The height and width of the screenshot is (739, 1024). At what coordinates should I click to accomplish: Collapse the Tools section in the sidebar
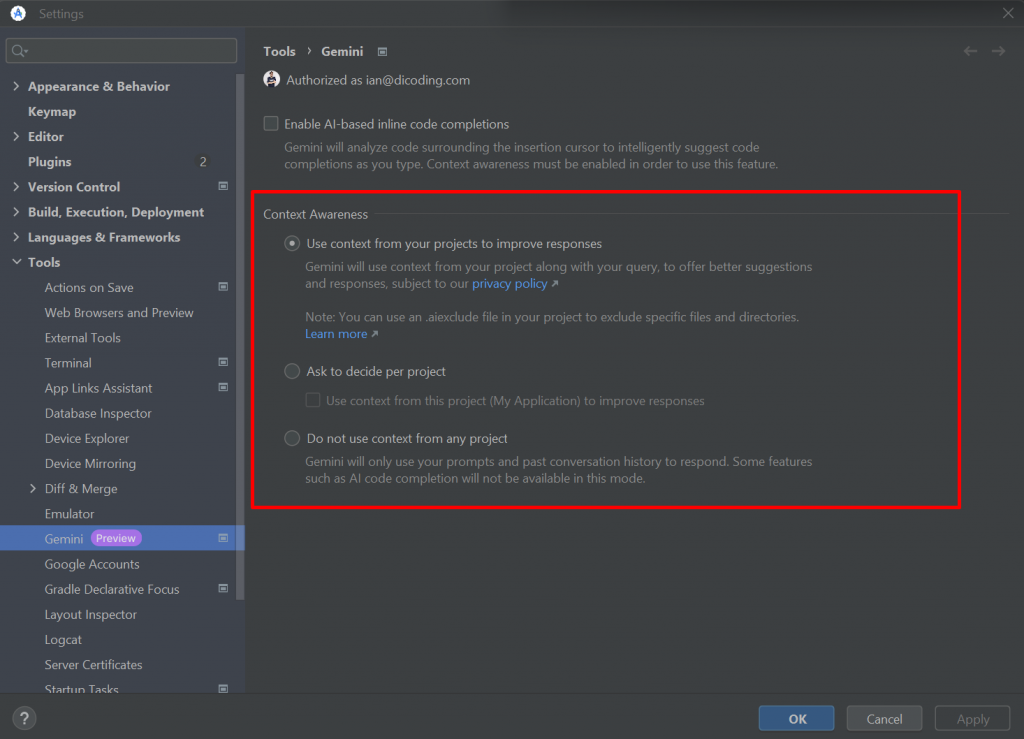point(16,262)
